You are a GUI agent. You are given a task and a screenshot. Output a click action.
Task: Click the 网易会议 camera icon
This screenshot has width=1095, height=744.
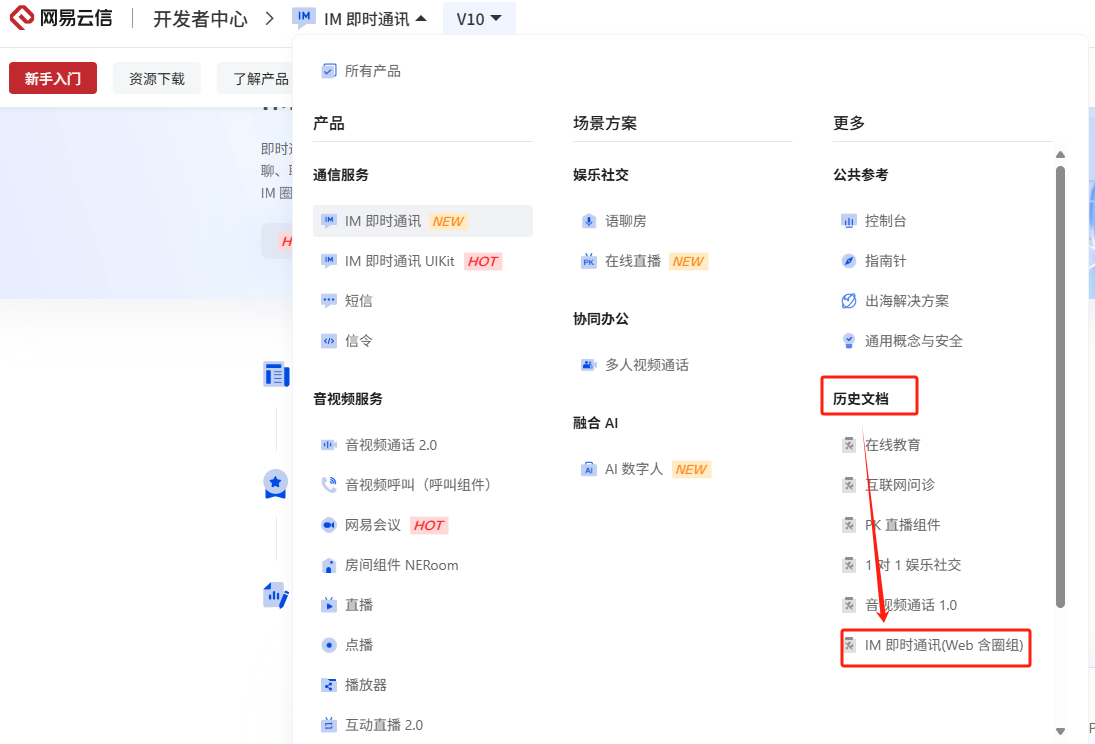pyautogui.click(x=329, y=525)
